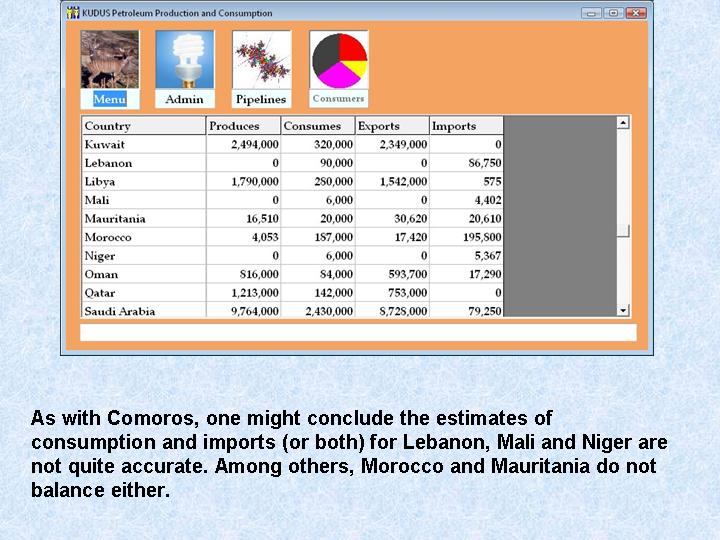Click the KUDUS app title bar icon

73,13
